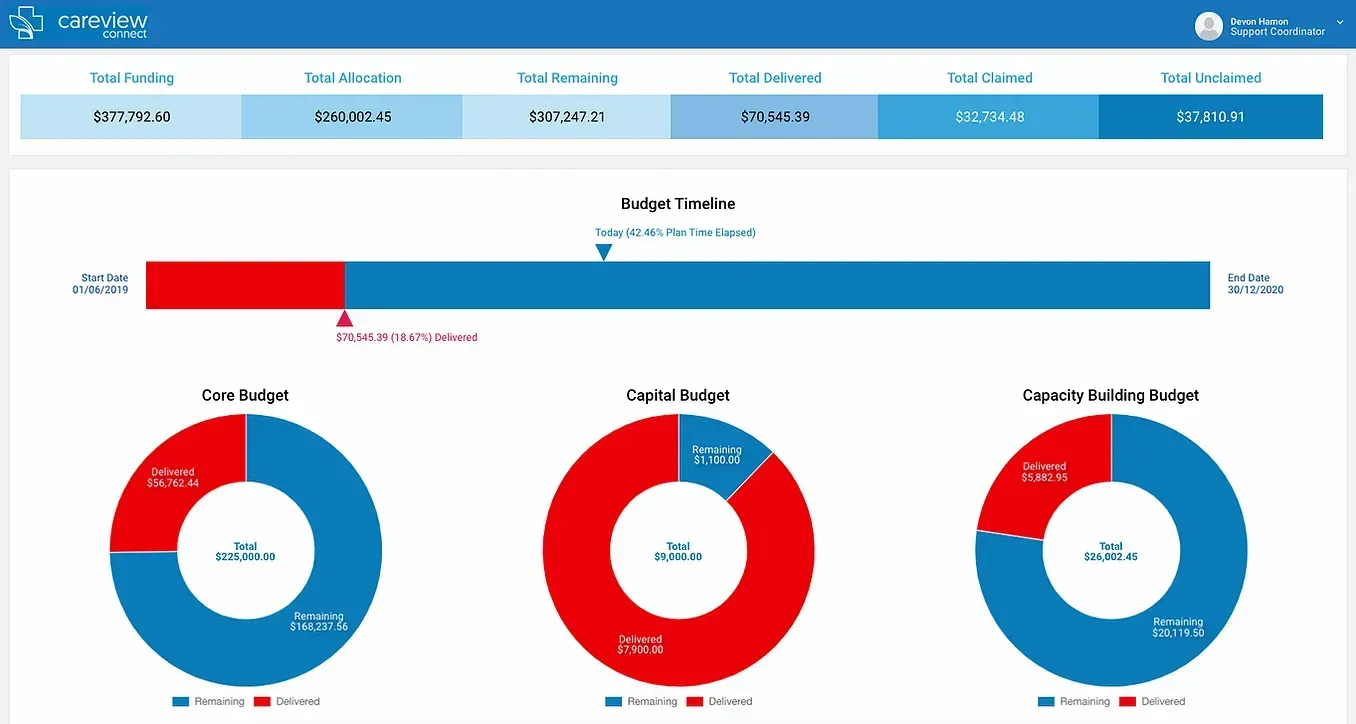Click the blue Today timeline marker
1356x724 pixels.
pos(603,252)
